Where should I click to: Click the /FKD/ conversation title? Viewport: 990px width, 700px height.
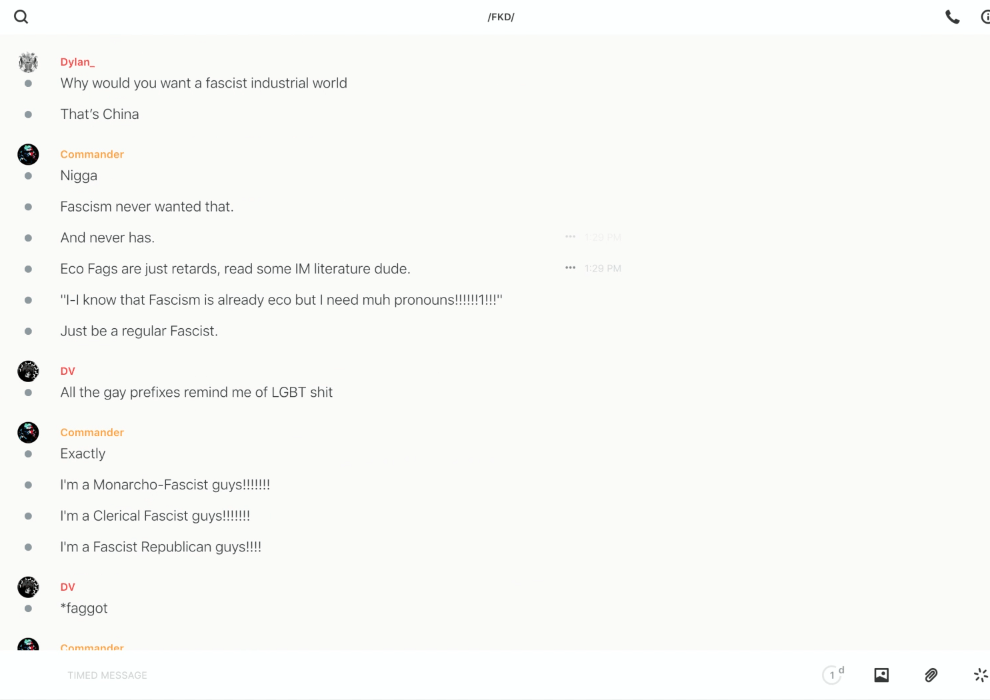[501, 17]
